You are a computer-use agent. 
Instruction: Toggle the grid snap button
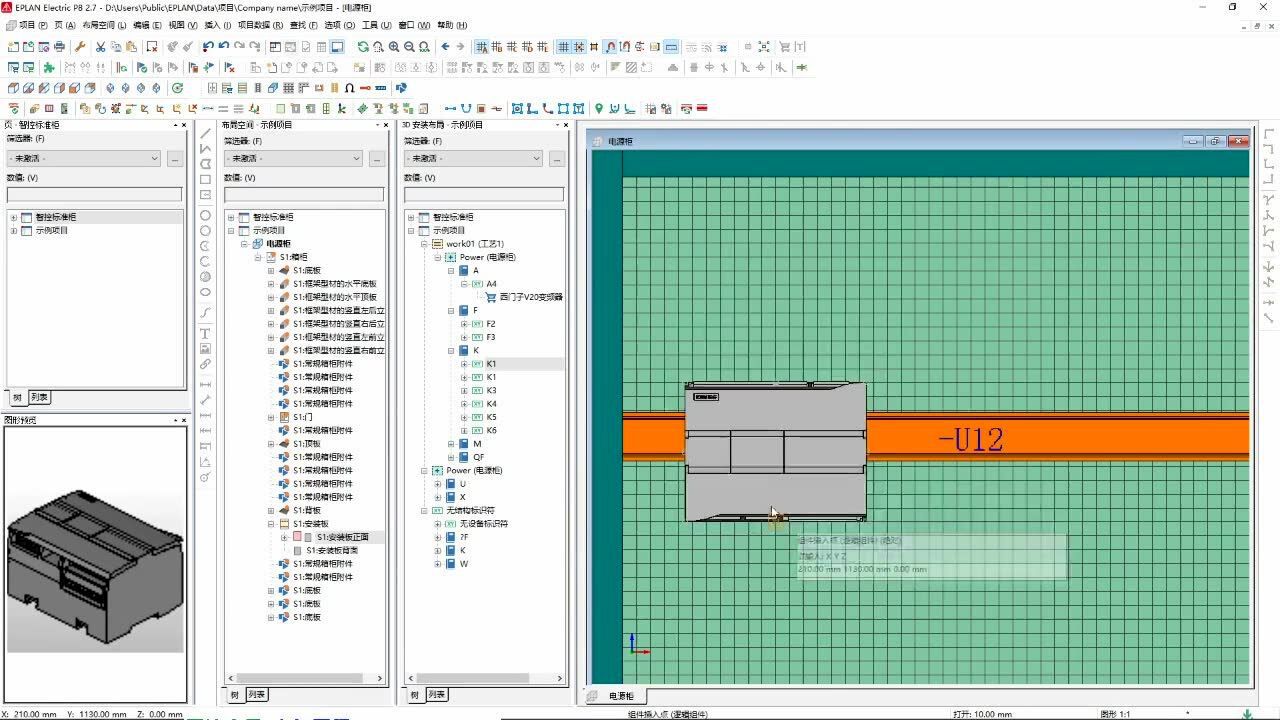click(578, 47)
